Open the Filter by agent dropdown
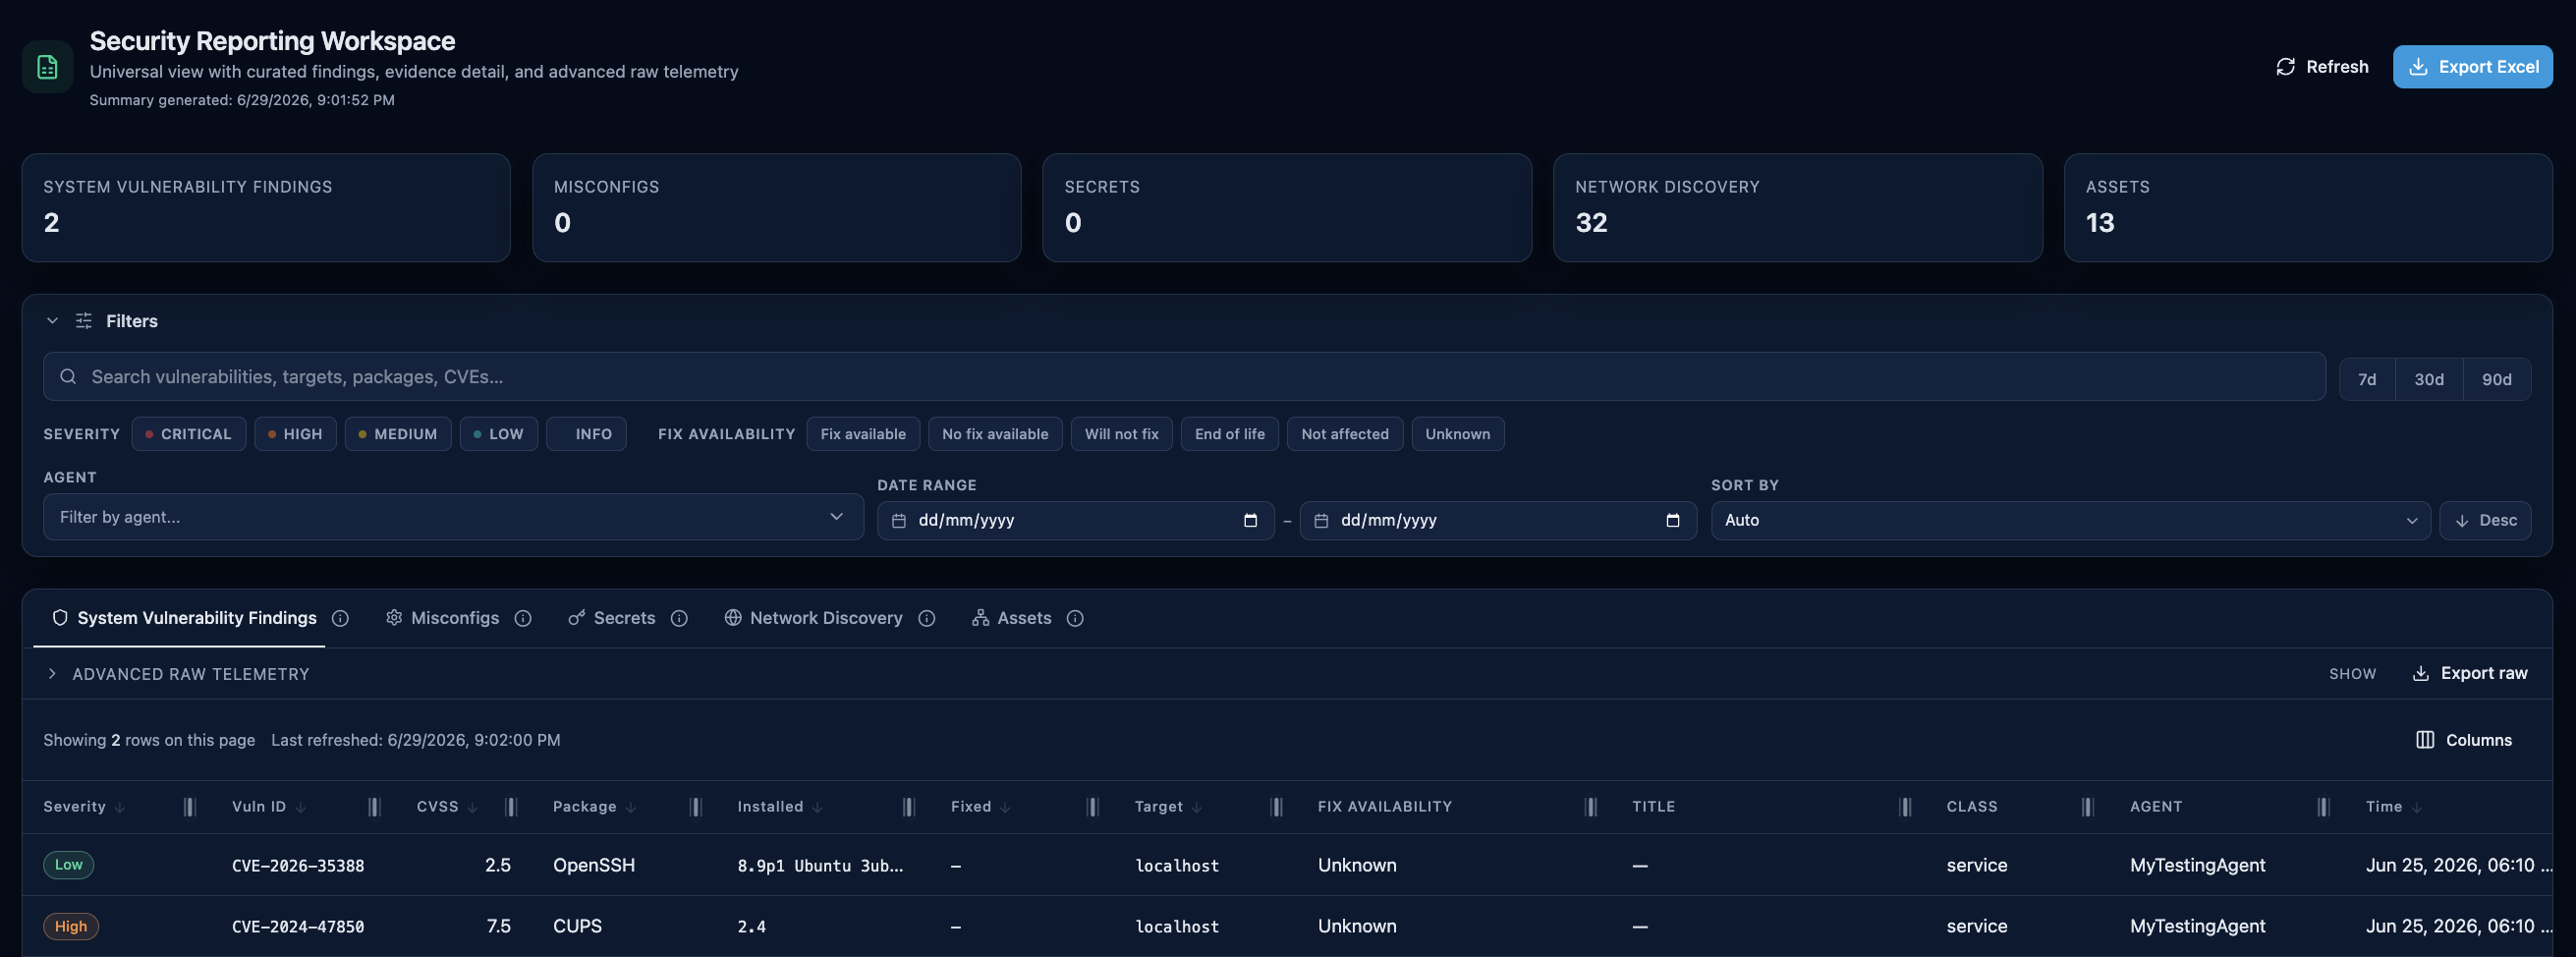The height and width of the screenshot is (957, 2576). [453, 517]
